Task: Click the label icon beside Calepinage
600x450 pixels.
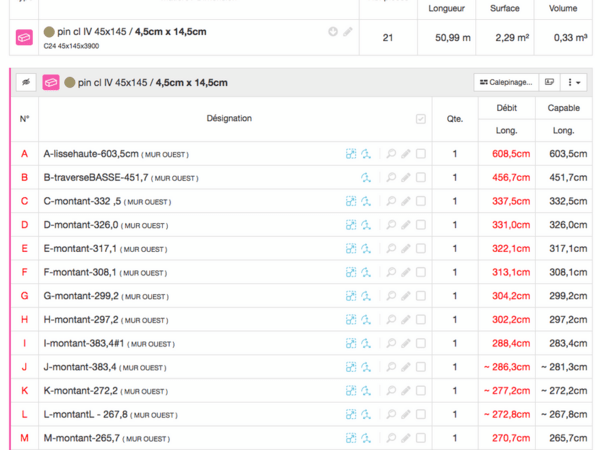Action: coord(549,82)
